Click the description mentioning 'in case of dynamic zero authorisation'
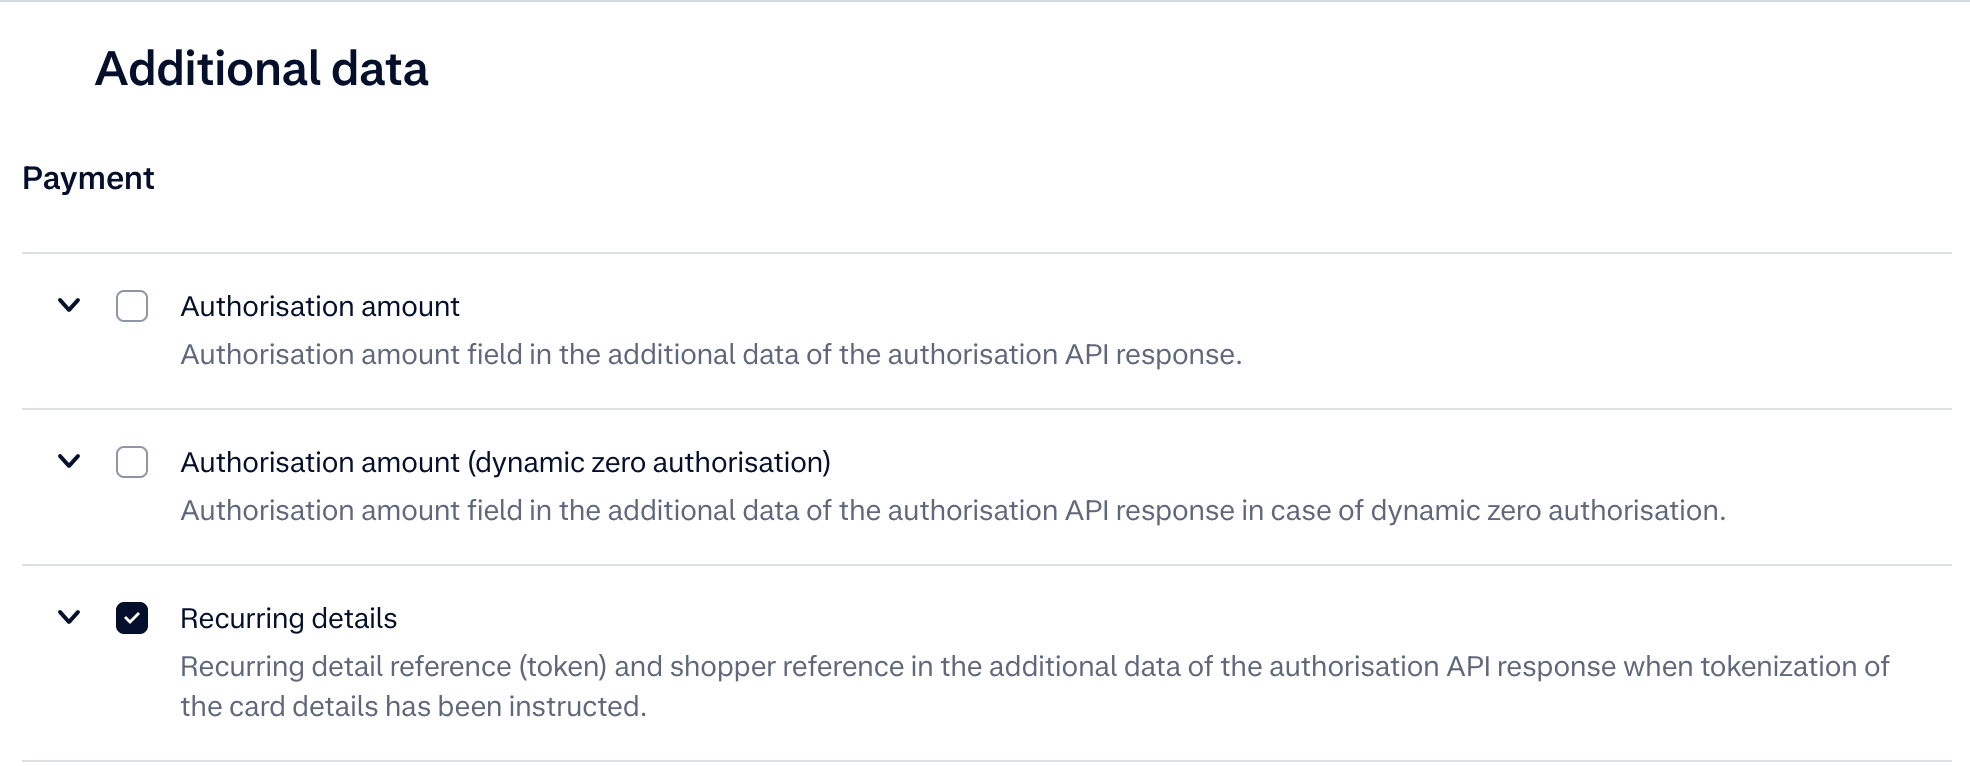The height and width of the screenshot is (766, 1970). 952,510
